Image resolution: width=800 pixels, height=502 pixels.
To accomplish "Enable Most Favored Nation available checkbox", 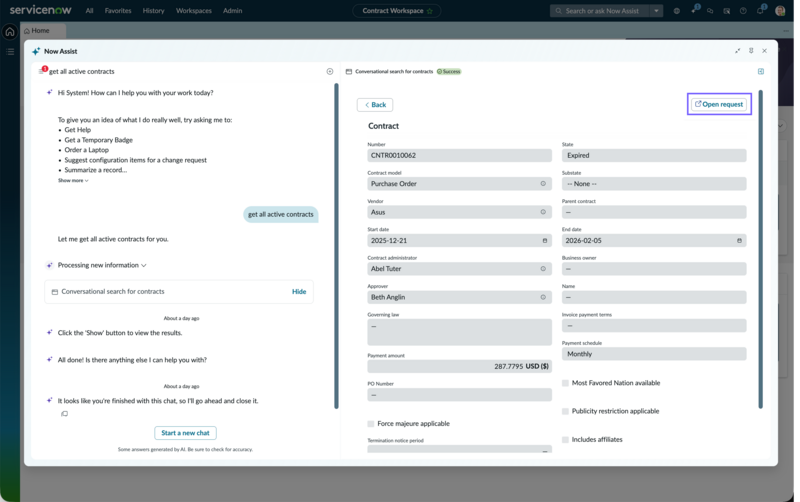I will [565, 383].
